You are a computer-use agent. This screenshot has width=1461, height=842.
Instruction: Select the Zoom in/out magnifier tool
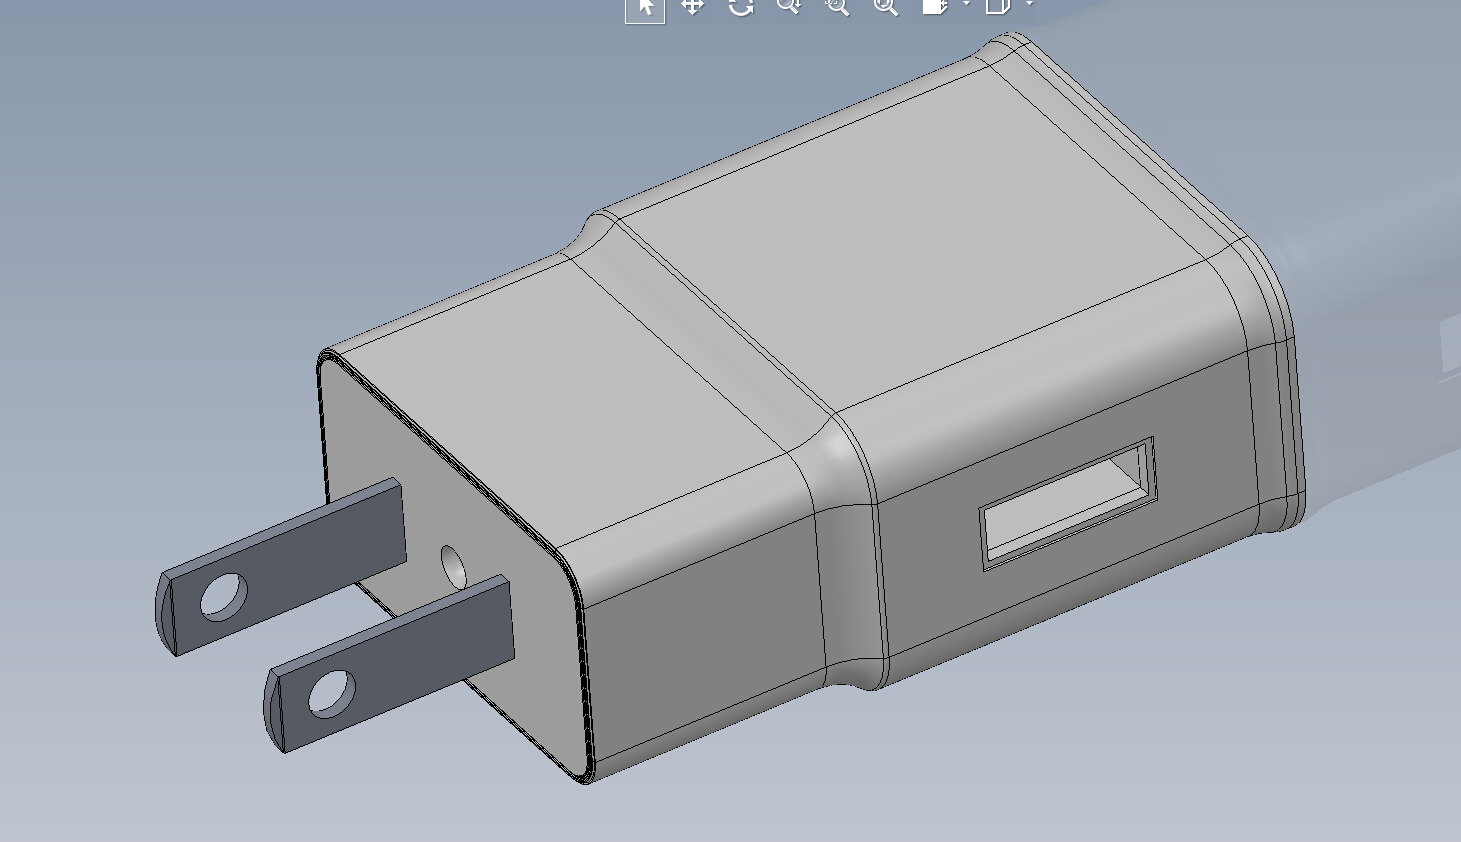pos(789,7)
